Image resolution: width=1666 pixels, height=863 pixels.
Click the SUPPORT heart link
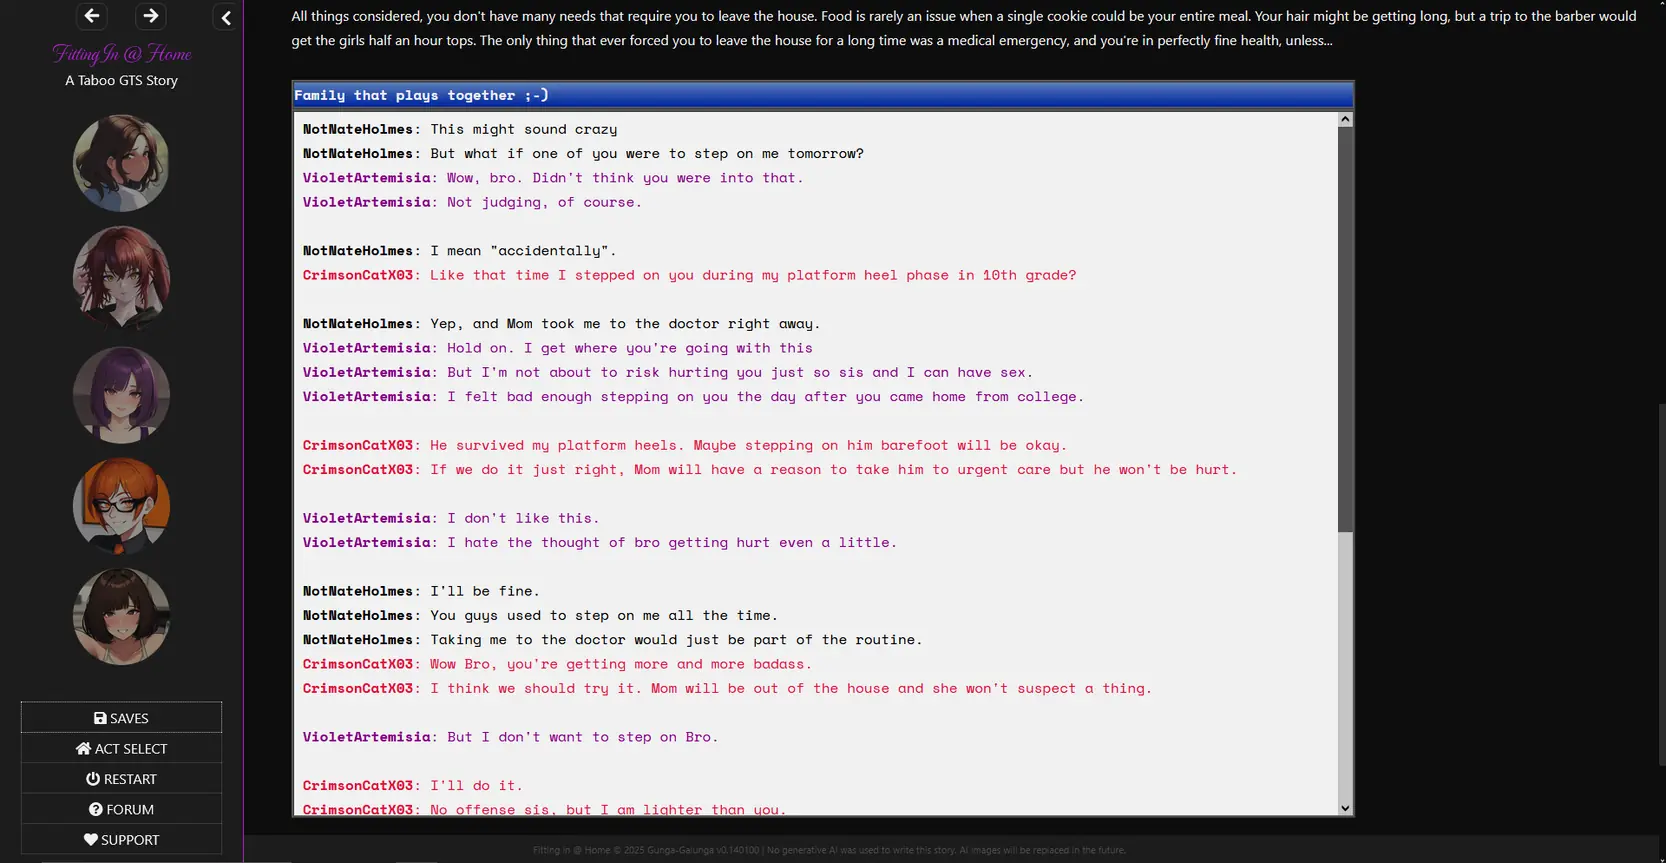pyautogui.click(x=121, y=840)
